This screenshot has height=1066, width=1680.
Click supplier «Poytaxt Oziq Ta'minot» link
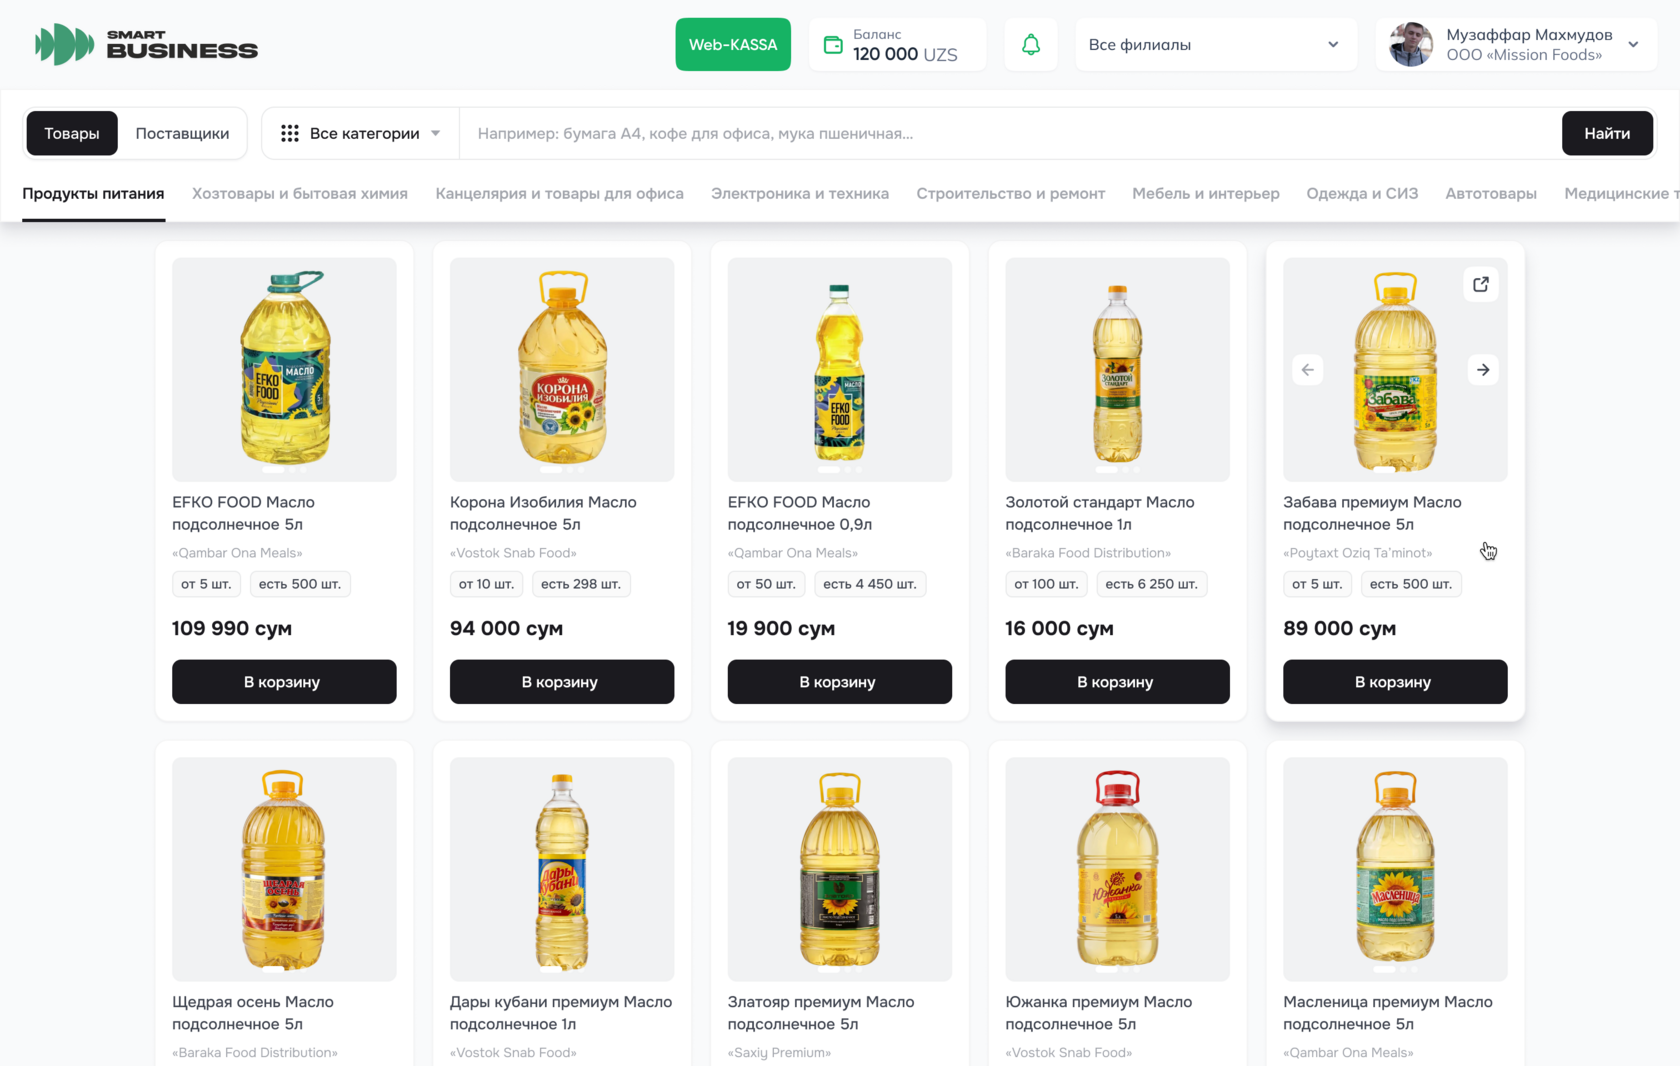click(x=1357, y=552)
